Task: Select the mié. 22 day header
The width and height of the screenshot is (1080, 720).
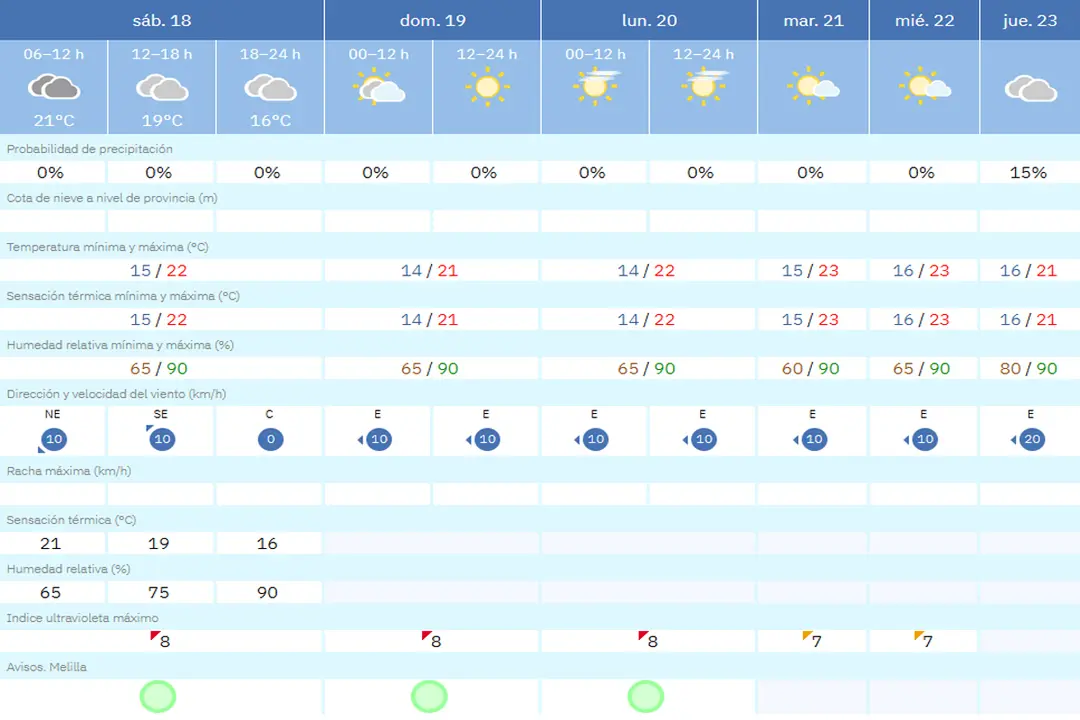Action: click(x=924, y=20)
